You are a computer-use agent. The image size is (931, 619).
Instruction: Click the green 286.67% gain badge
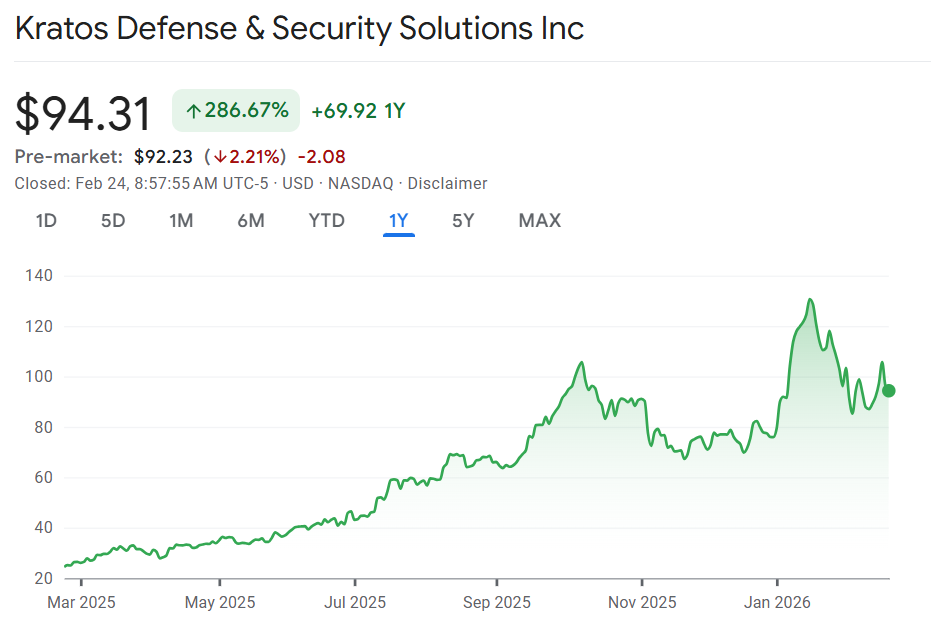pyautogui.click(x=236, y=110)
